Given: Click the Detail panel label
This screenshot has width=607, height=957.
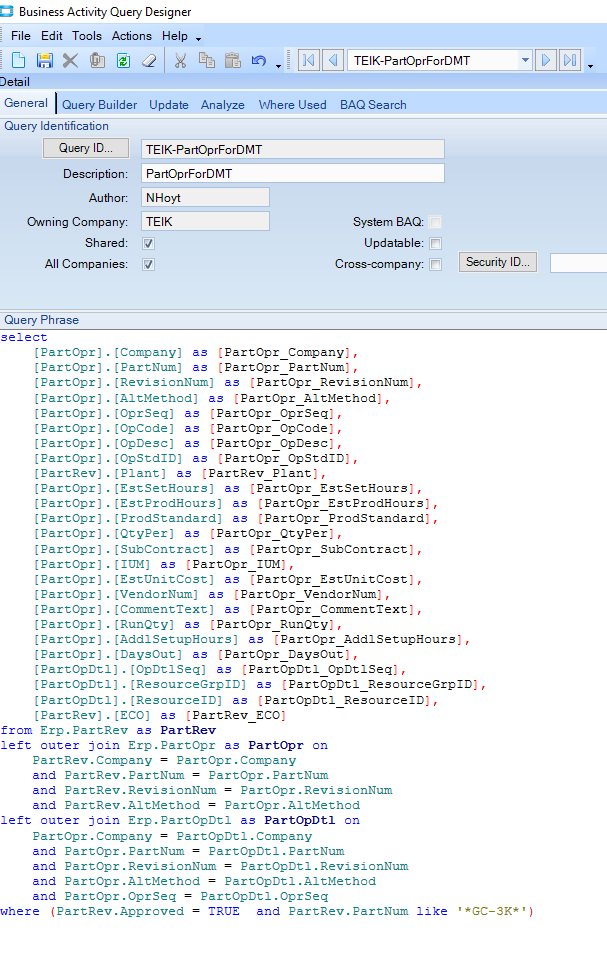Looking at the screenshot, I should click(15, 82).
